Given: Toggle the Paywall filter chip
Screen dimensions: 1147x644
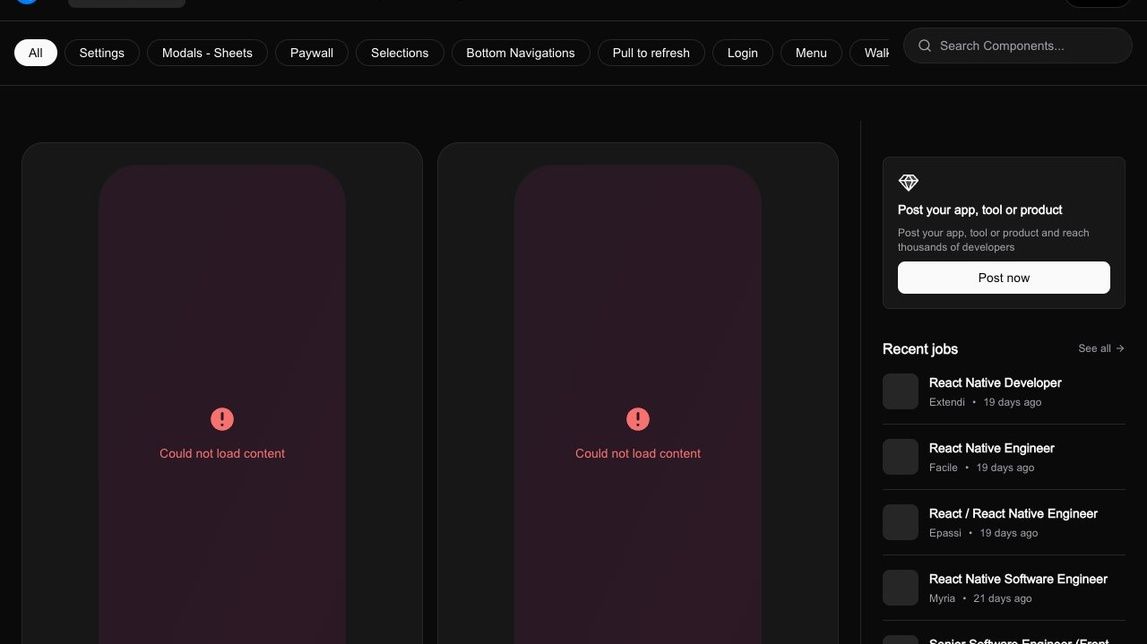Looking at the screenshot, I should (311, 50).
